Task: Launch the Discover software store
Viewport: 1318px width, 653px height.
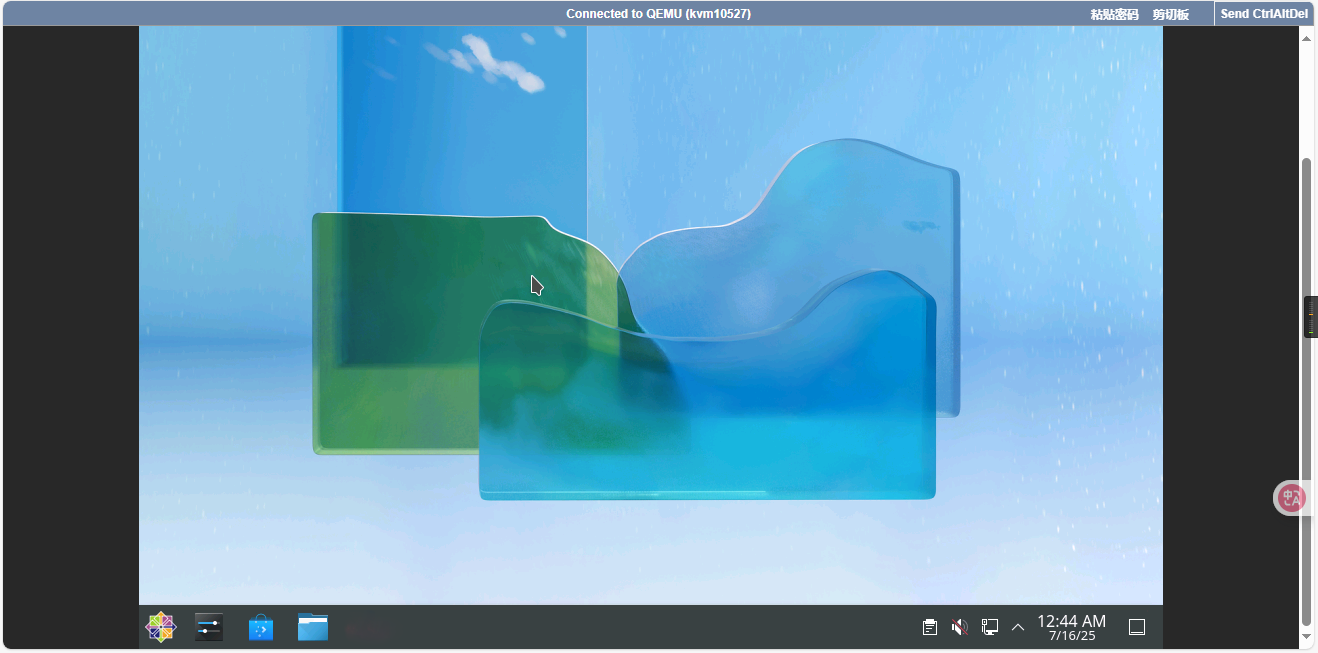Action: point(261,627)
